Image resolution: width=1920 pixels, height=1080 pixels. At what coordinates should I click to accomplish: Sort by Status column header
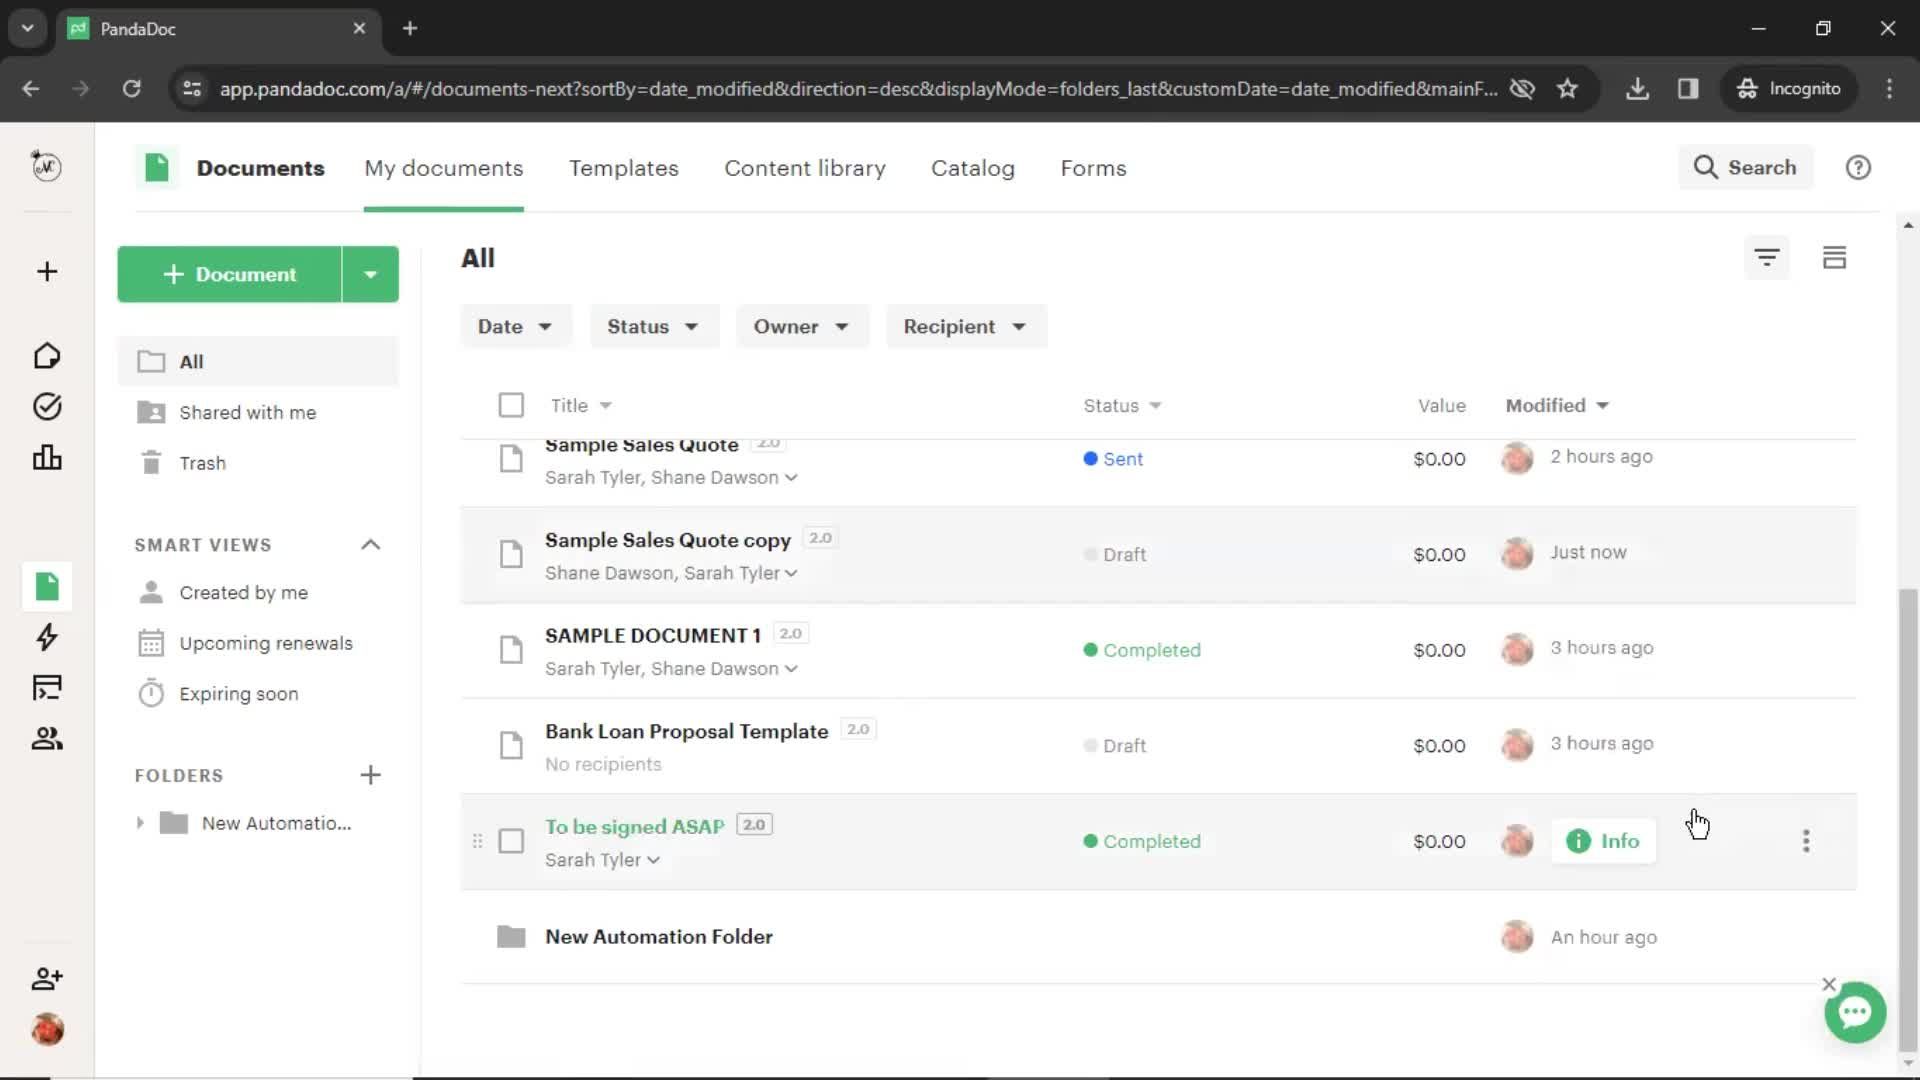(1122, 405)
